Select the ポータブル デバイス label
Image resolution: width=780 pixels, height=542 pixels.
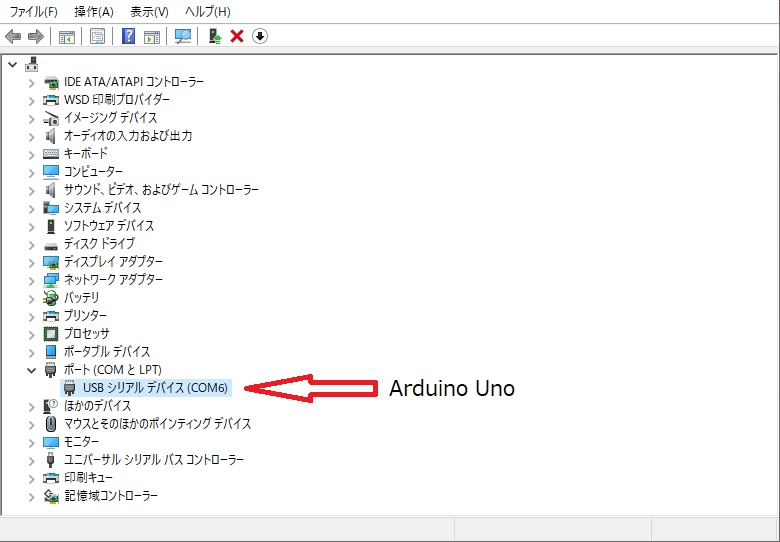click(x=107, y=352)
